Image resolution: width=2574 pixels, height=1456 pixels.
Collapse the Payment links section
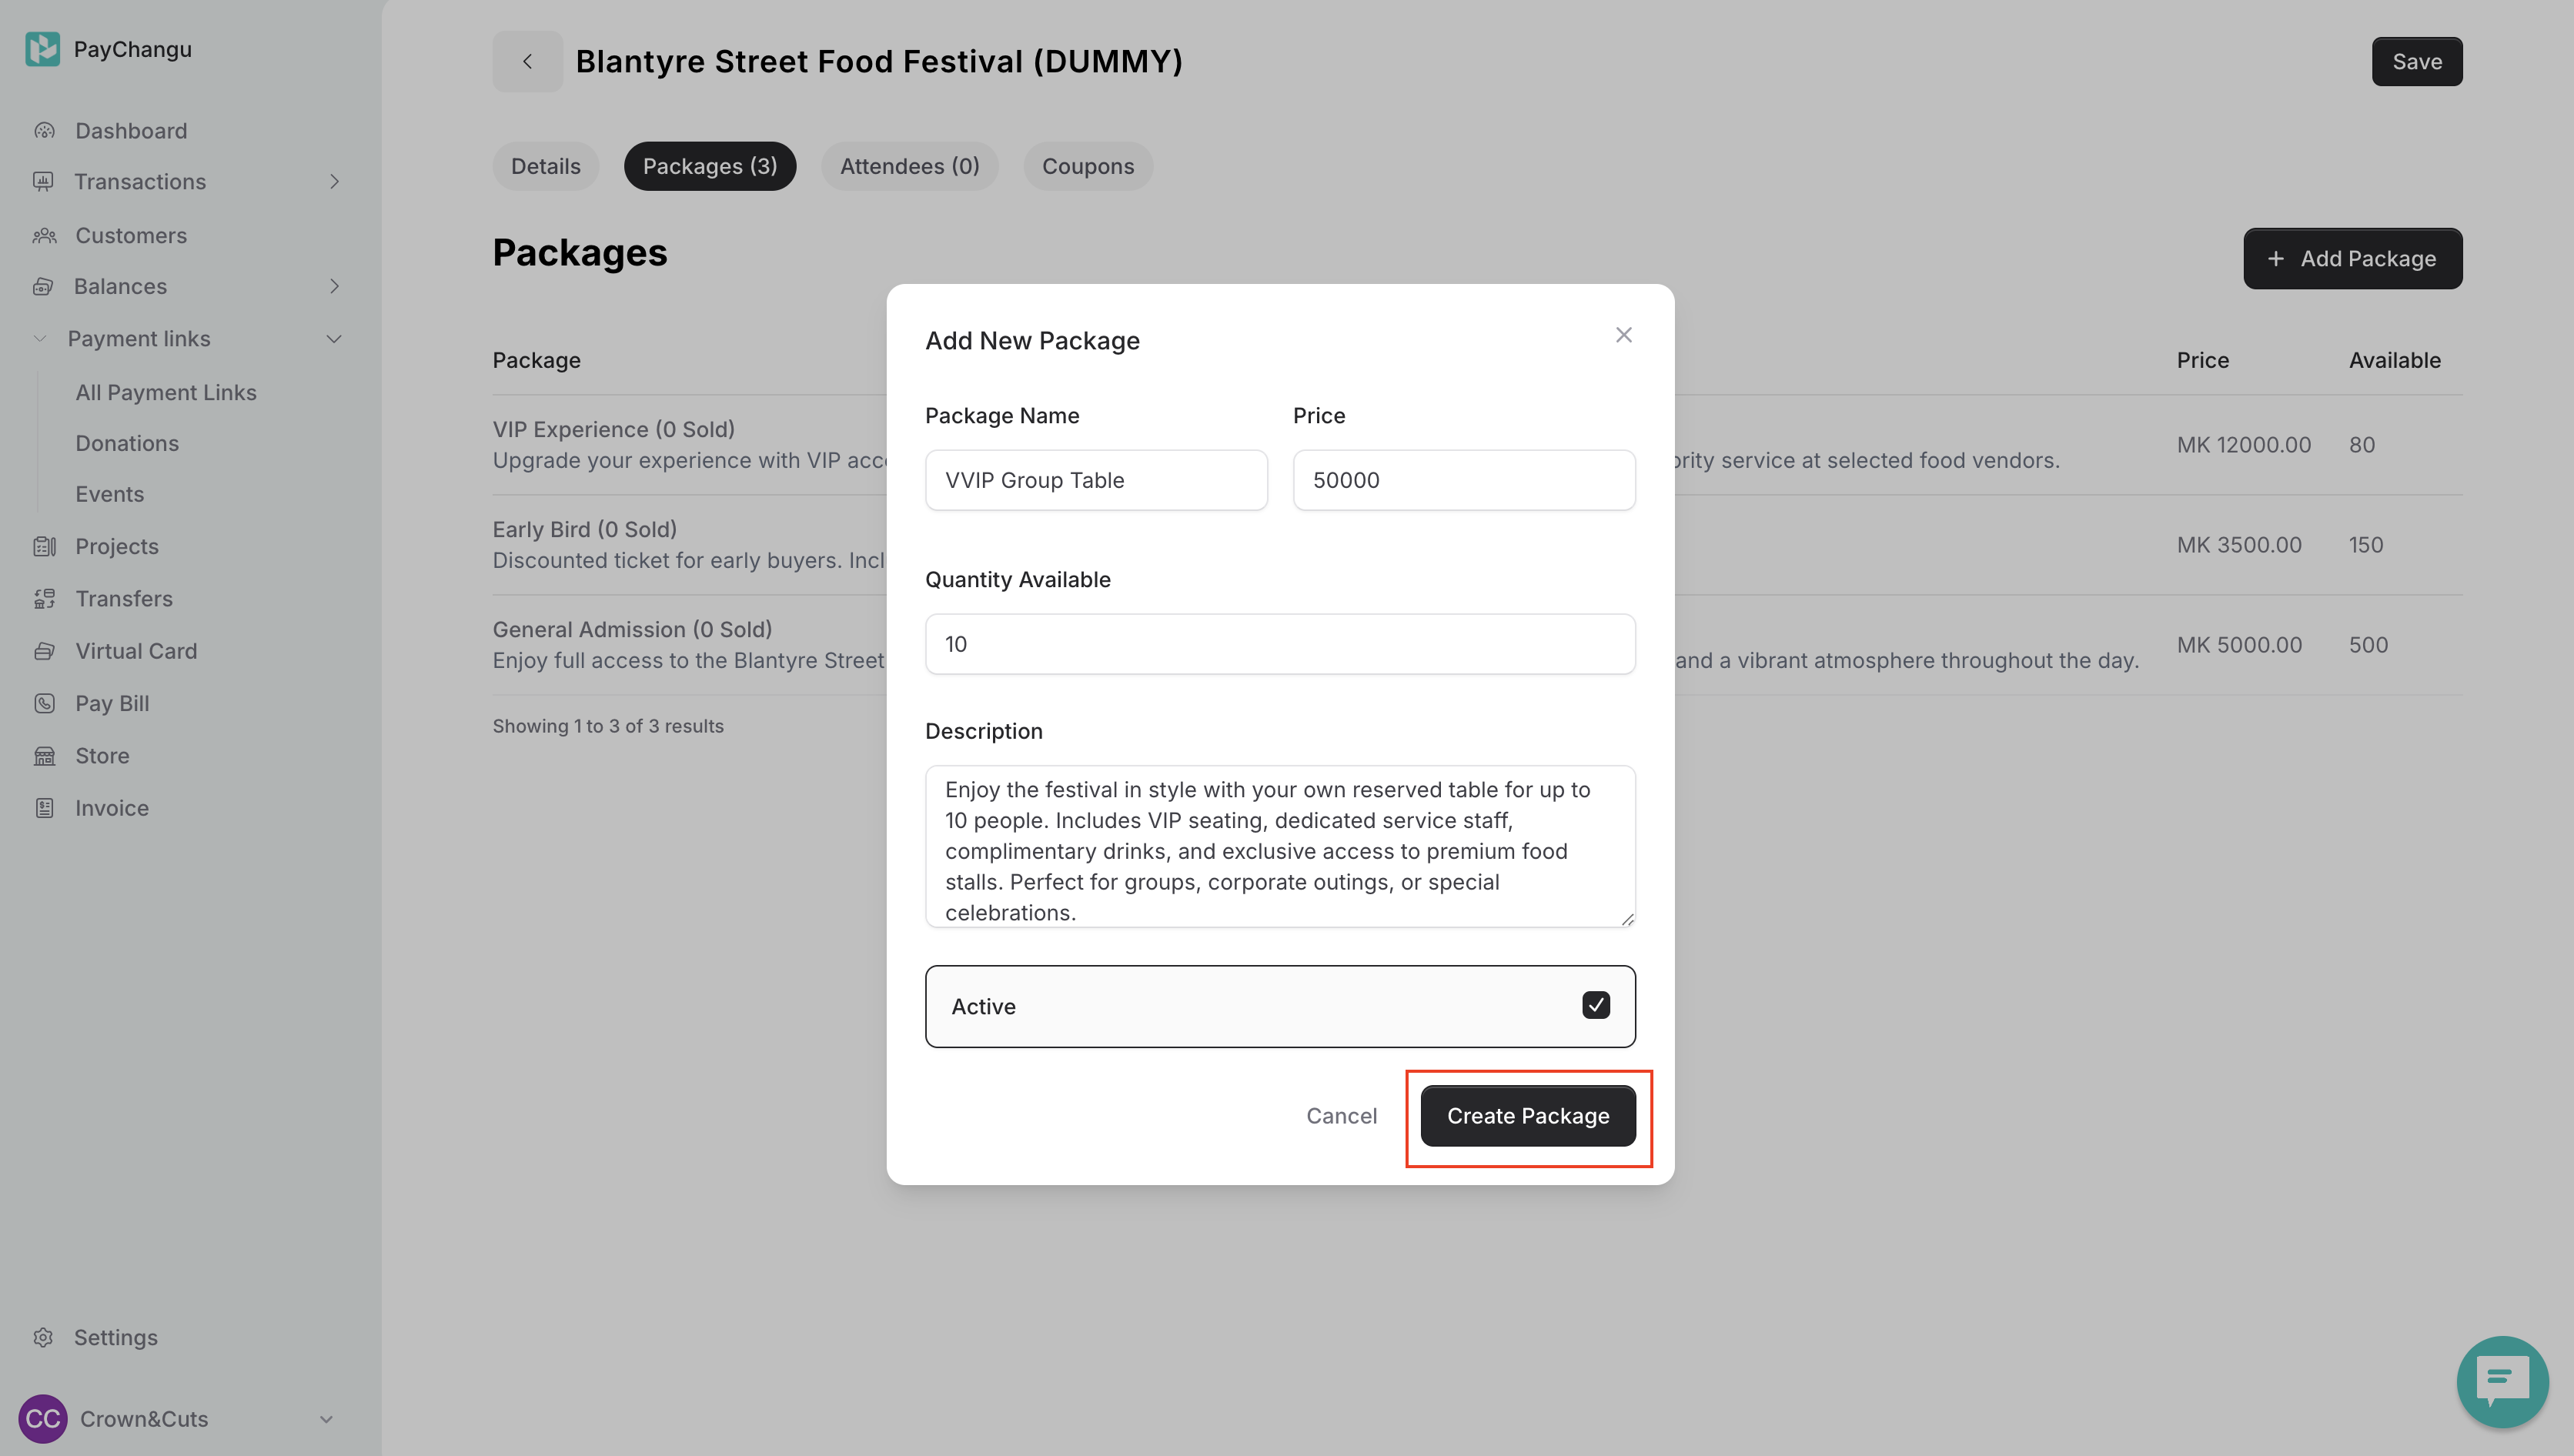point(334,339)
